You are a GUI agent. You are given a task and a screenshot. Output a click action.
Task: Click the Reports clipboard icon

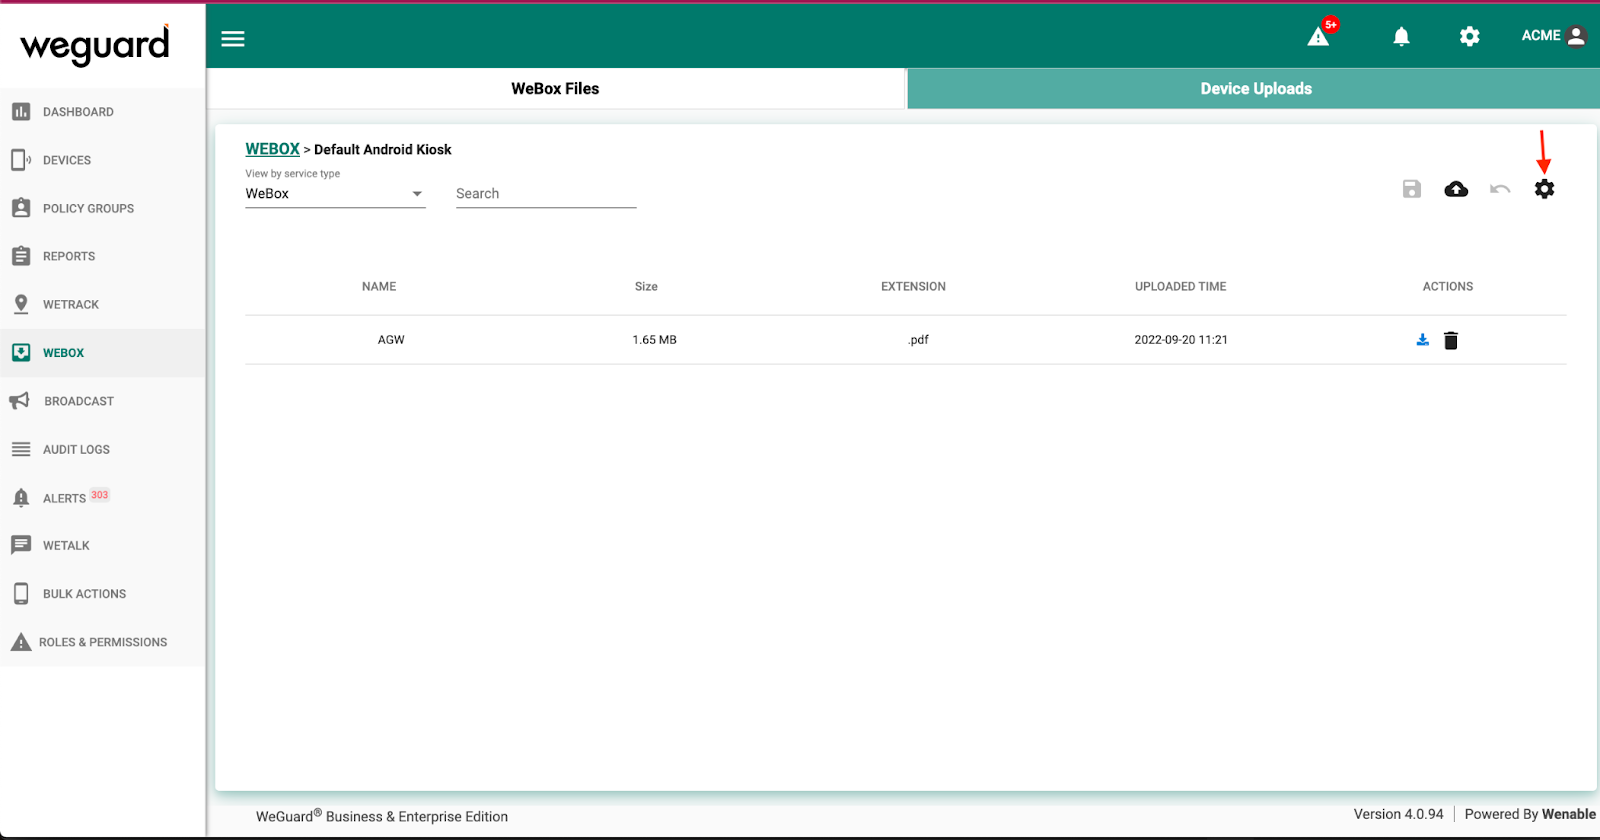click(x=21, y=256)
